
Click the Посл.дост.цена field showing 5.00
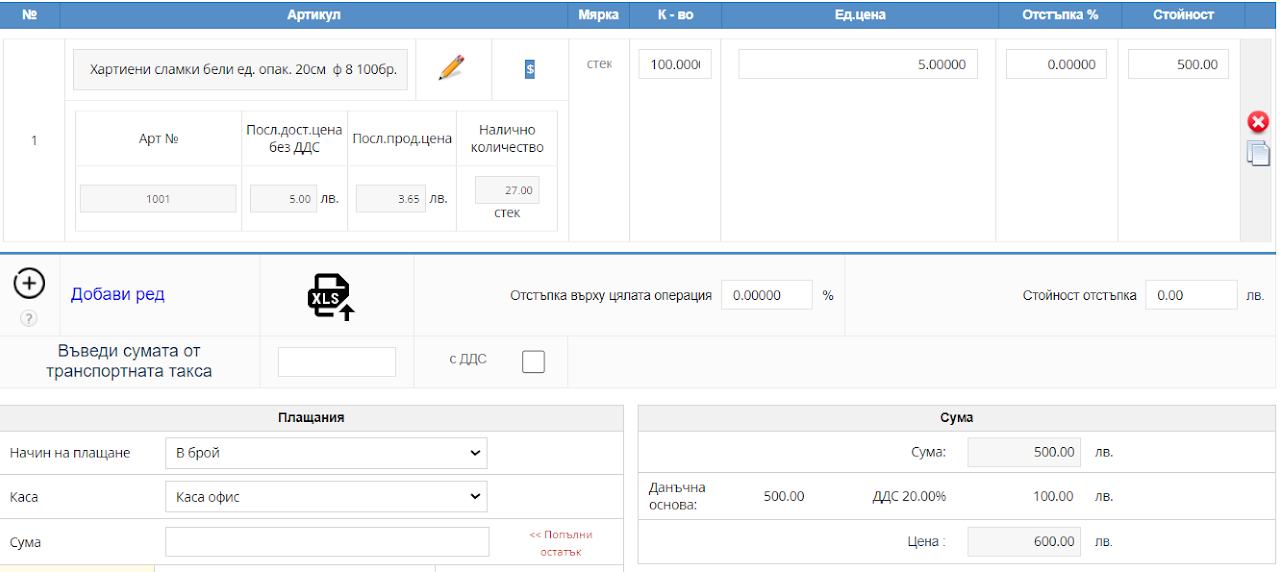[283, 199]
